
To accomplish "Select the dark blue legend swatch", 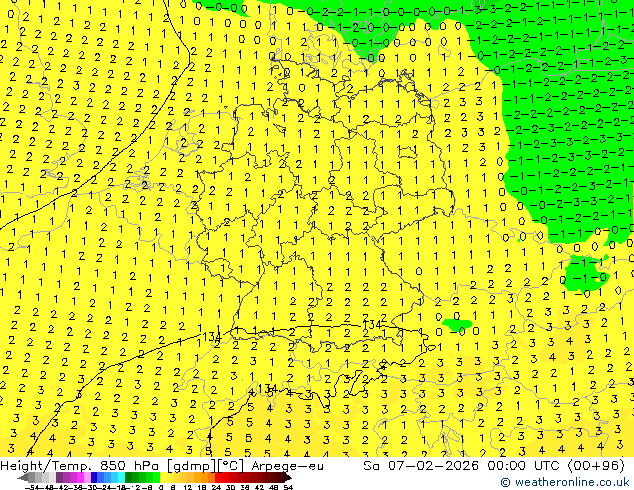I will tap(94, 477).
